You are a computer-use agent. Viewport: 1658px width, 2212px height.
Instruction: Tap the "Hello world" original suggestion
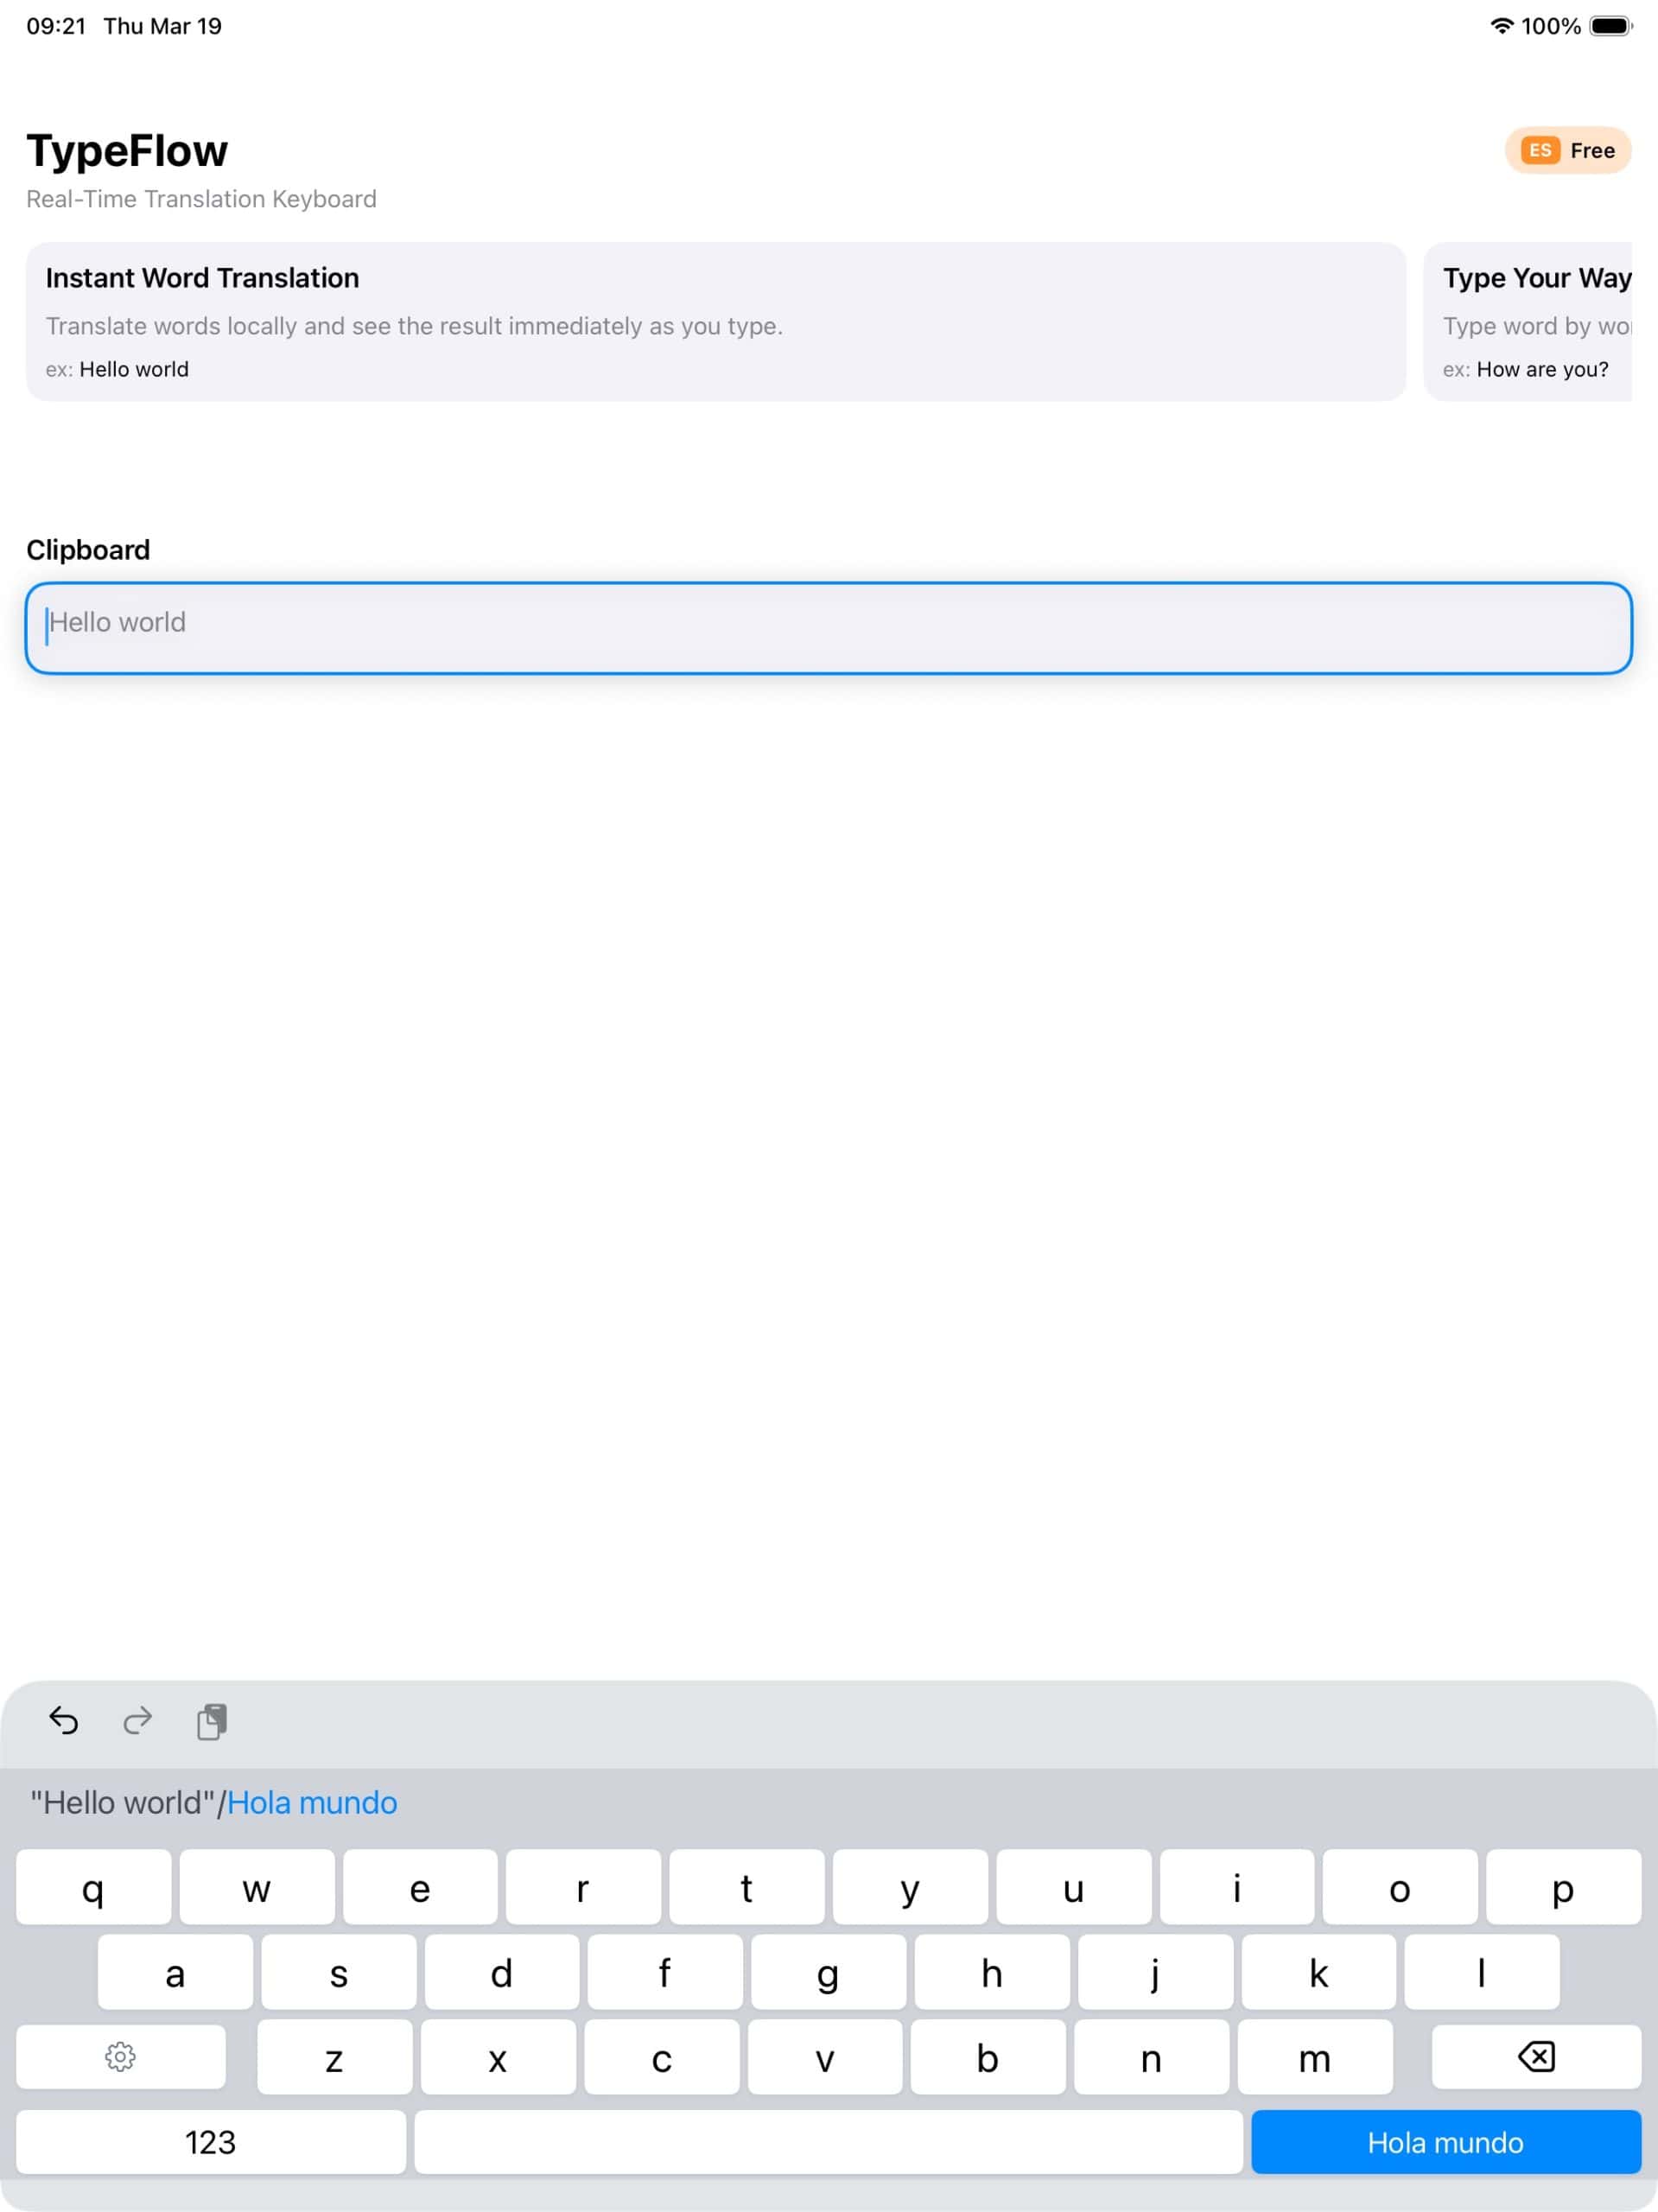click(x=122, y=1802)
